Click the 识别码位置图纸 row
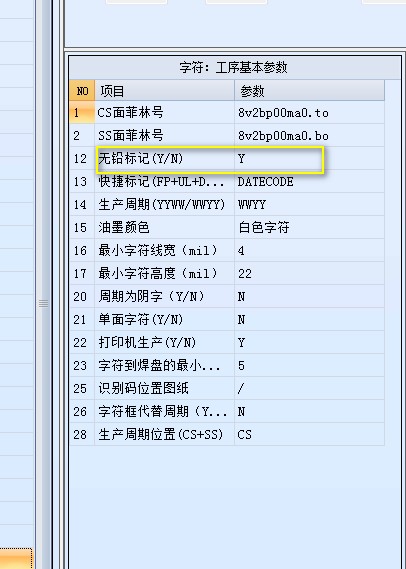This screenshot has height=569, width=406. 227,389
